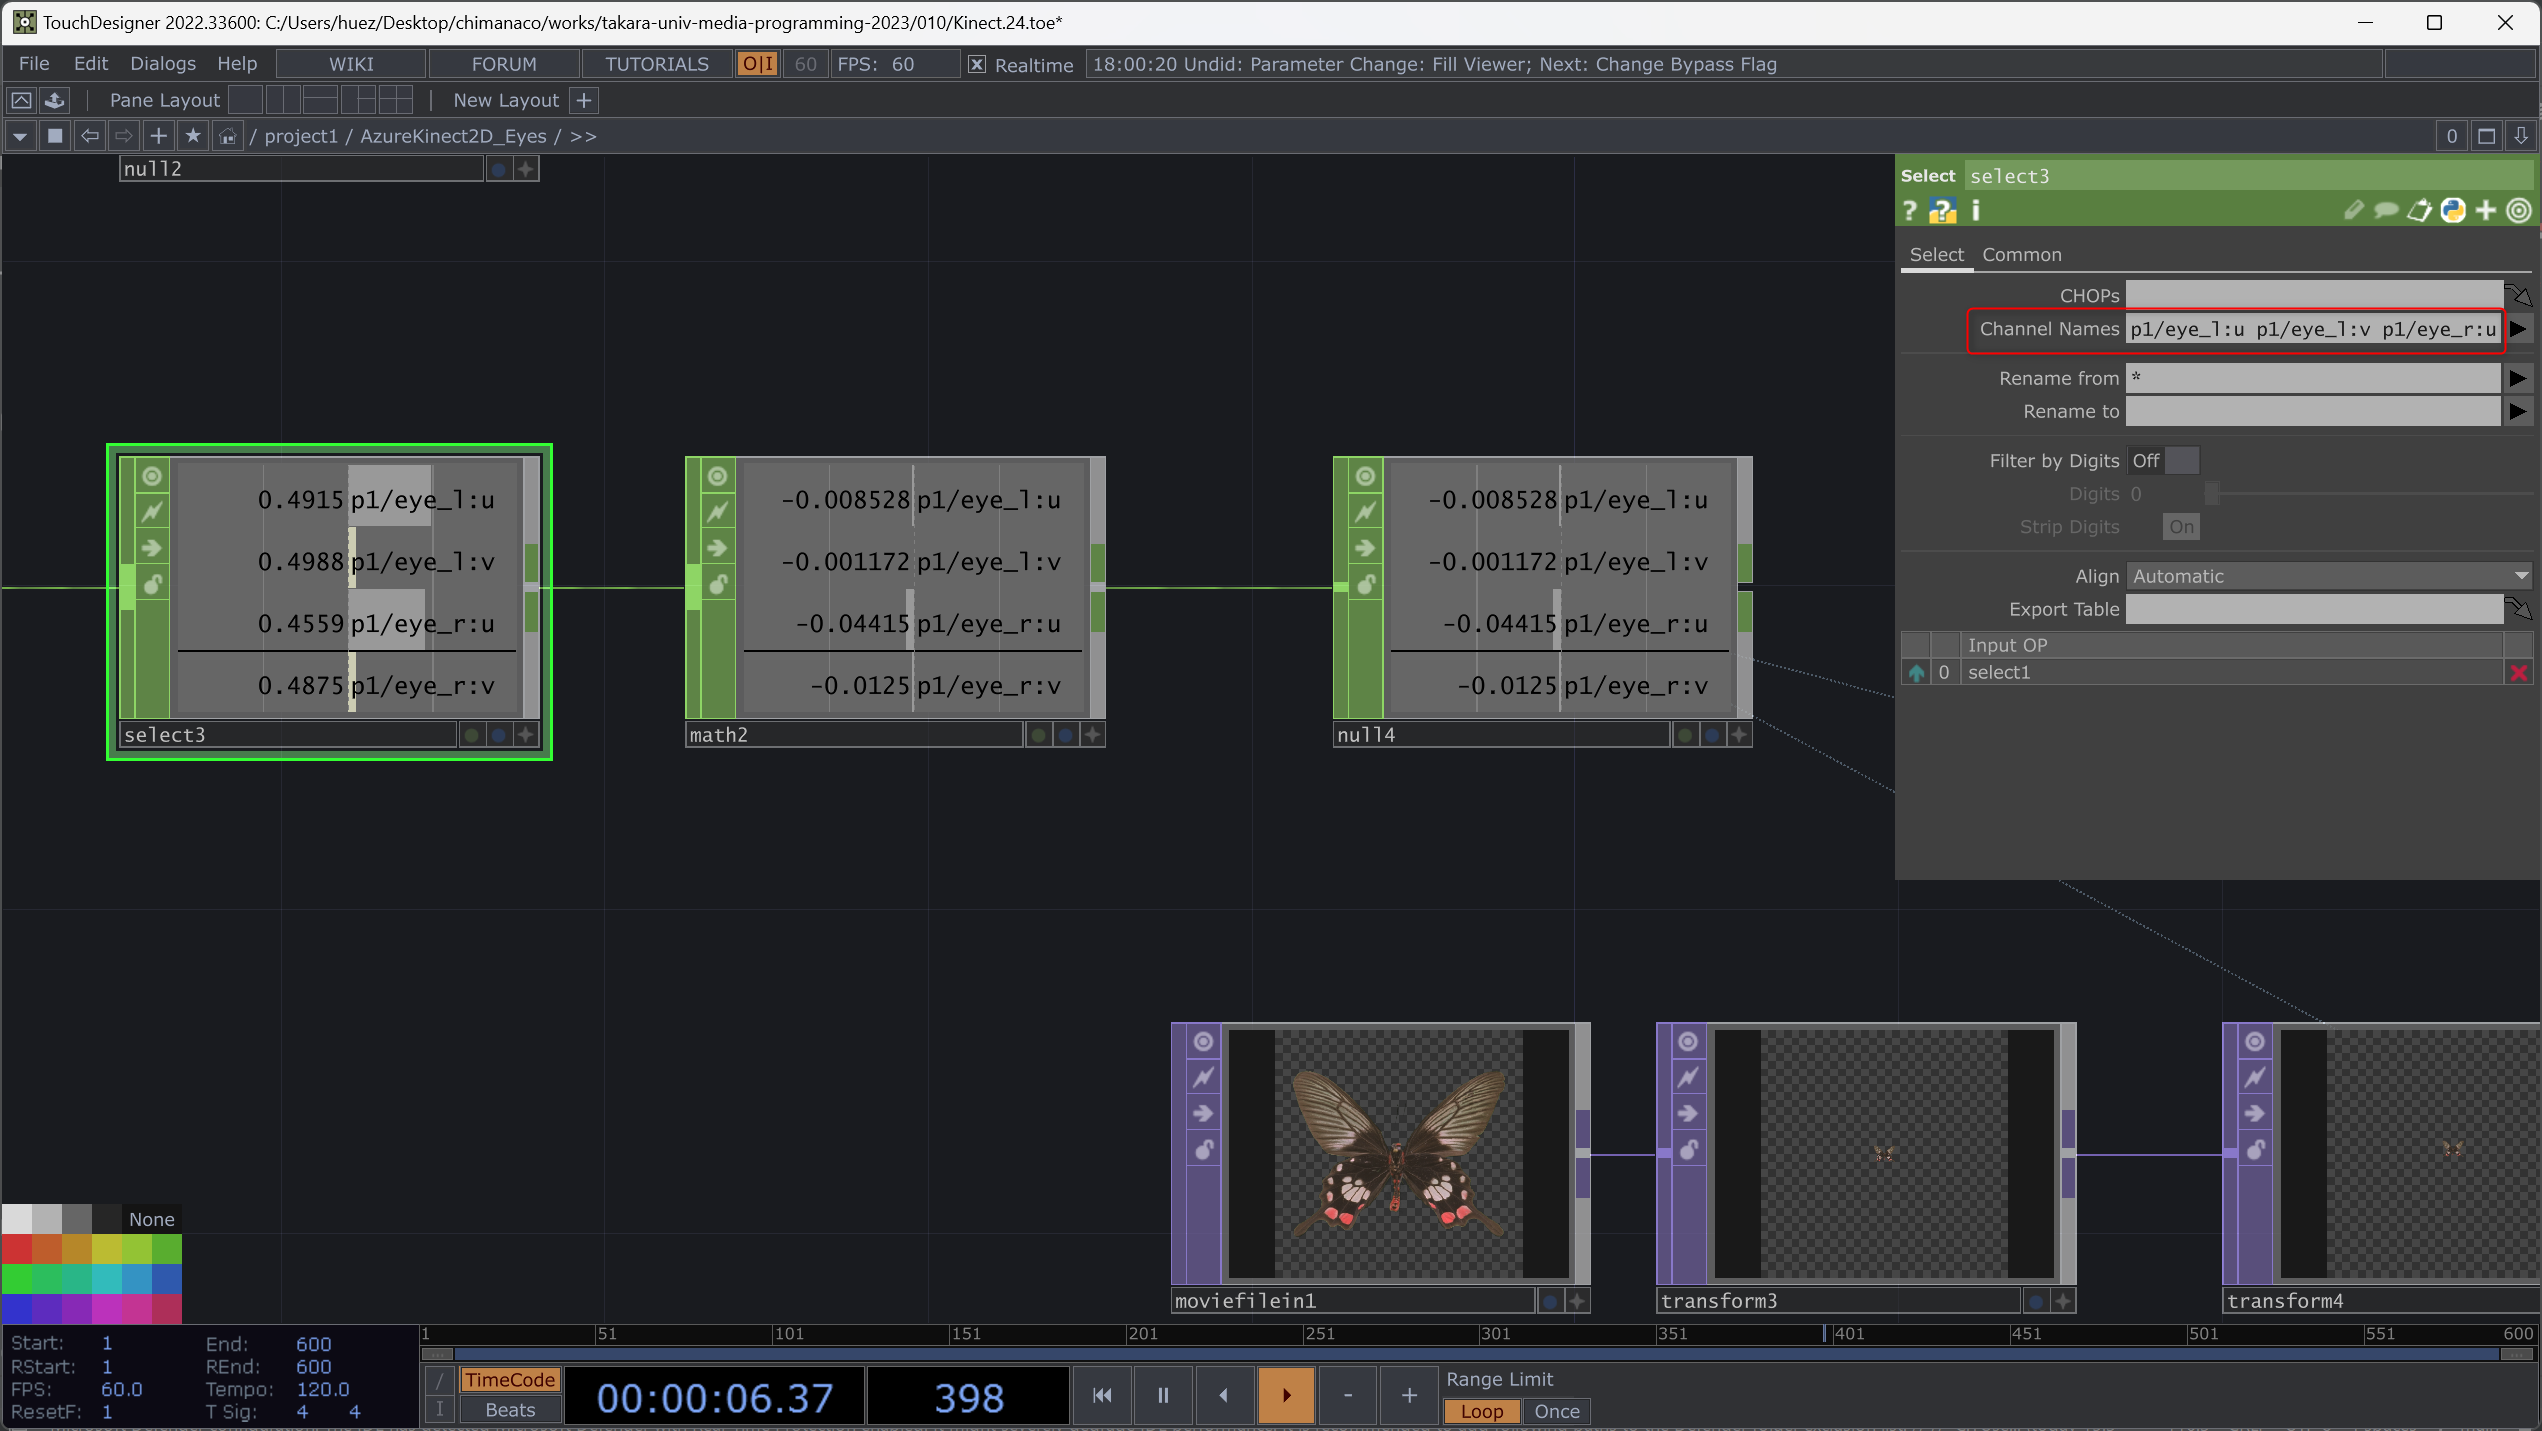This screenshot has height=1431, width=2542.
Task: Open the Dialogs menu
Action: pos(163,64)
